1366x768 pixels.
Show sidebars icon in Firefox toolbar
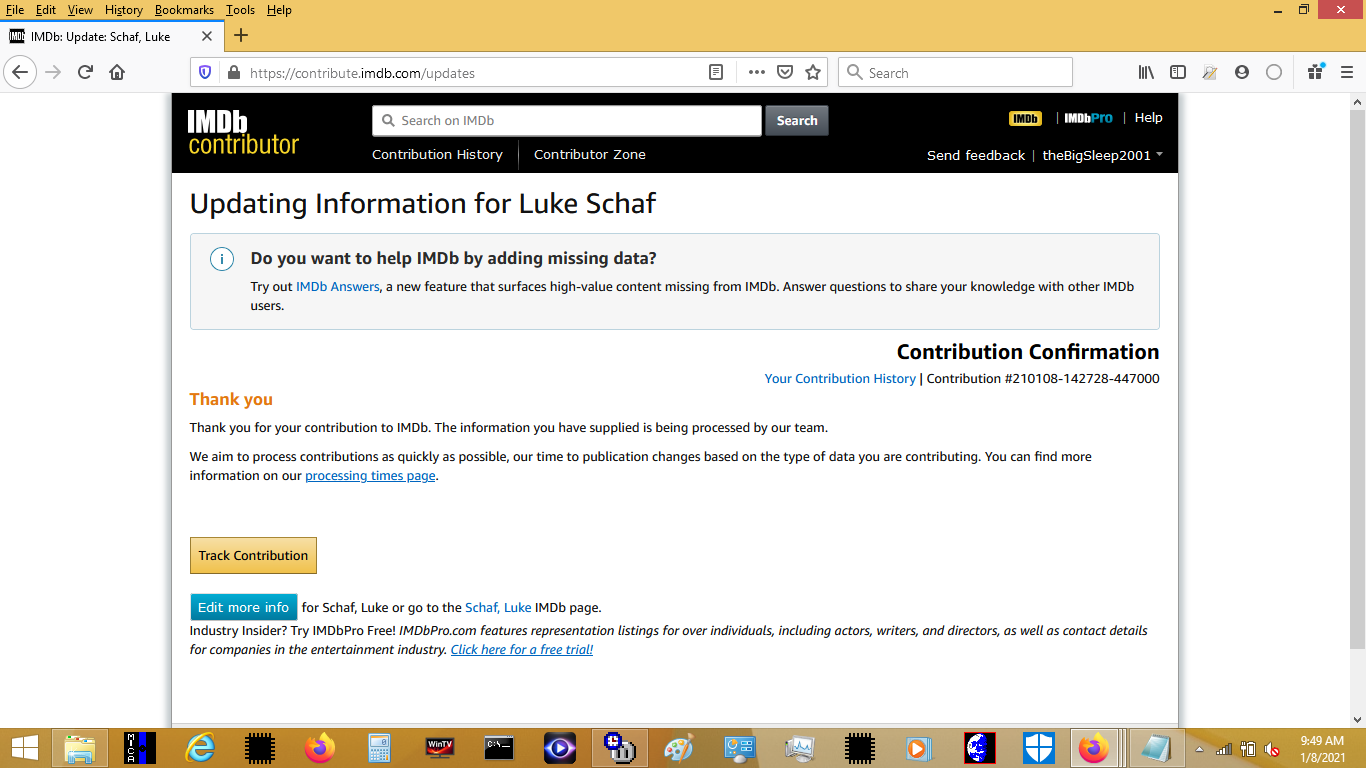click(x=1178, y=72)
